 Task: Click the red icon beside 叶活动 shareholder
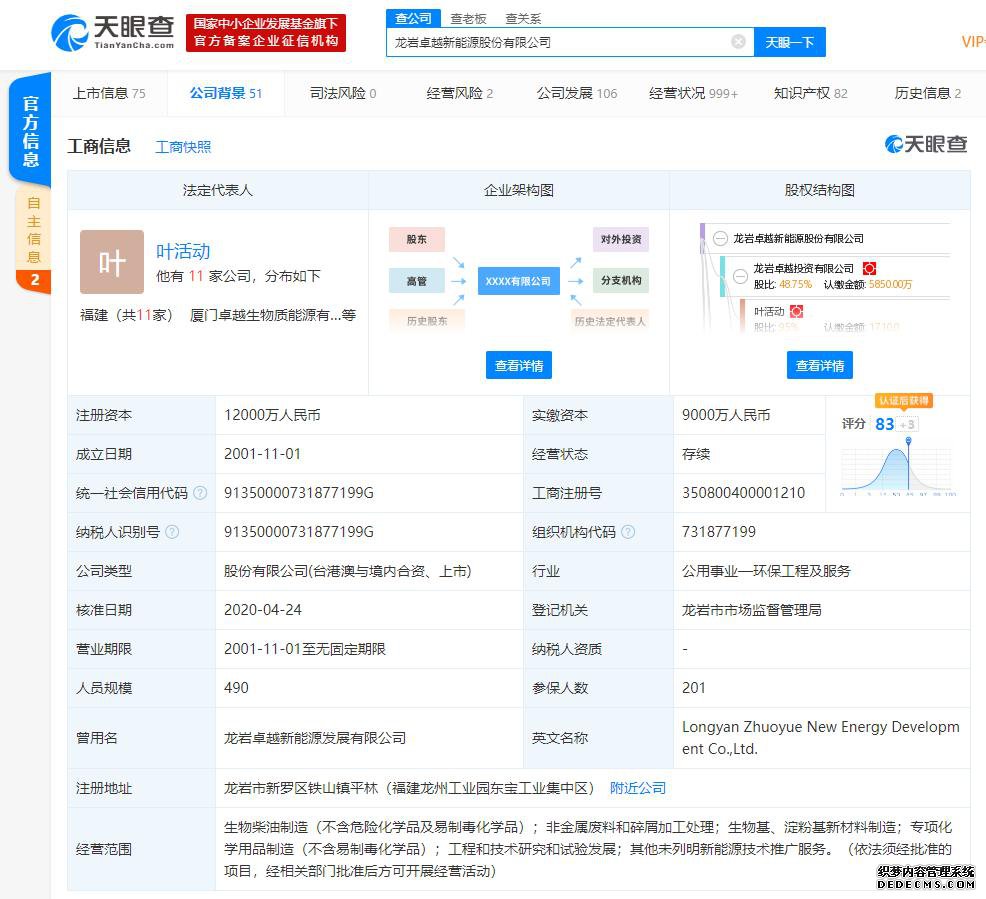pyautogui.click(x=796, y=311)
